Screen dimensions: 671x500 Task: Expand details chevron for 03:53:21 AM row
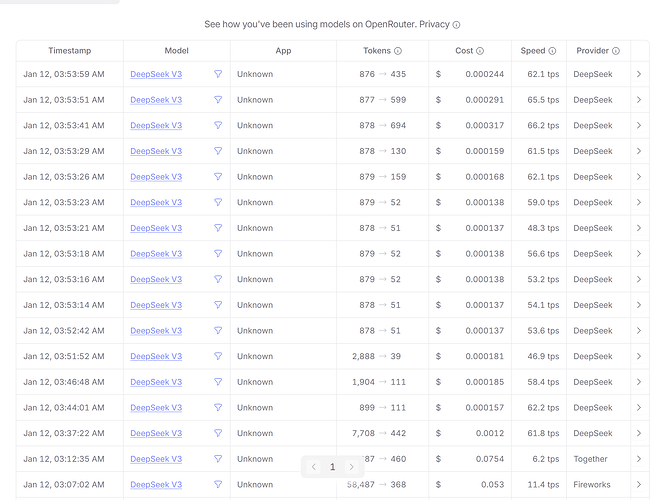(x=639, y=228)
